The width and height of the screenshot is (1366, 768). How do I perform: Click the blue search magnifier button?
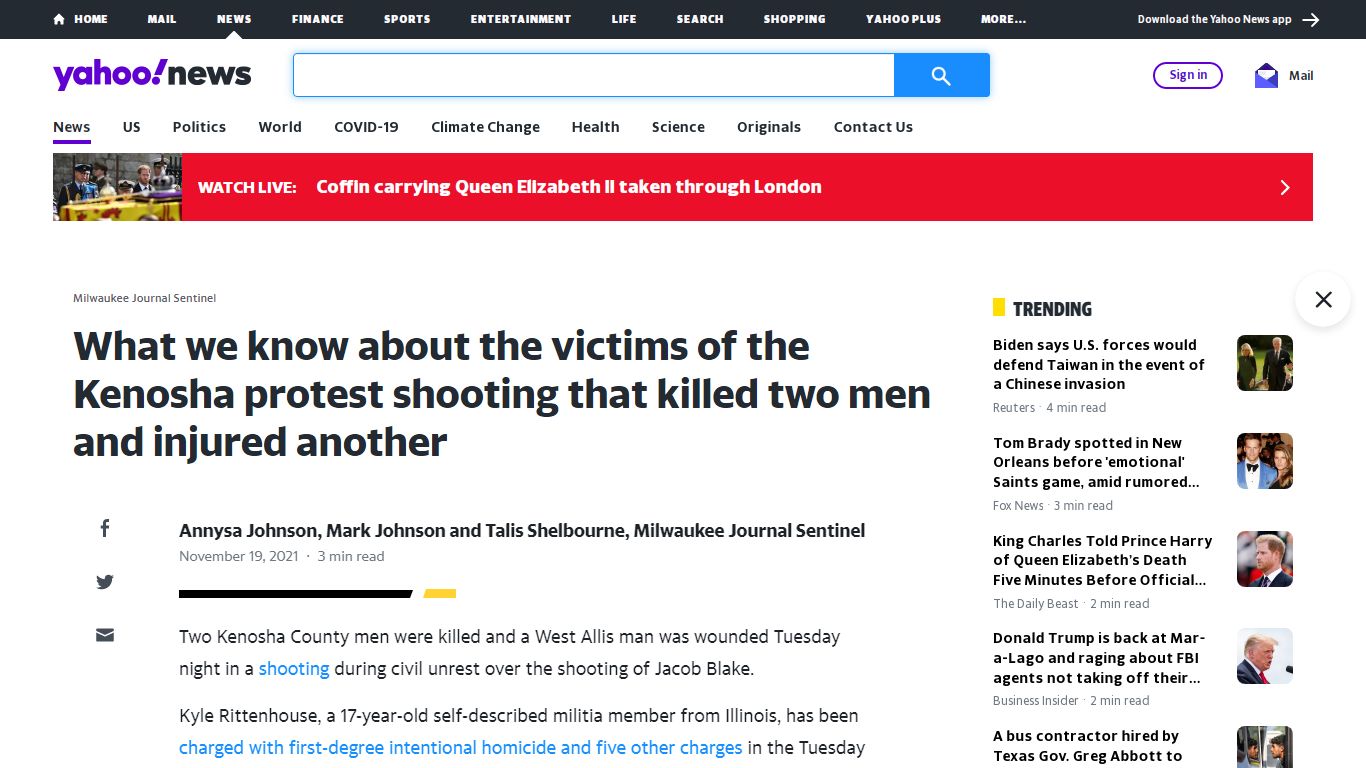(x=941, y=75)
